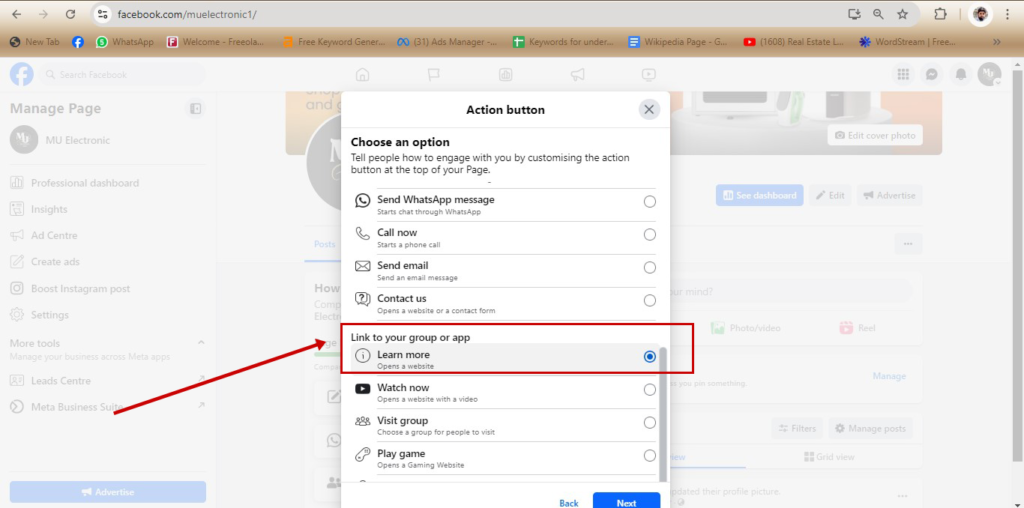
Task: Click the dialog's vertical scrollbar
Action: pyautogui.click(x=664, y=415)
